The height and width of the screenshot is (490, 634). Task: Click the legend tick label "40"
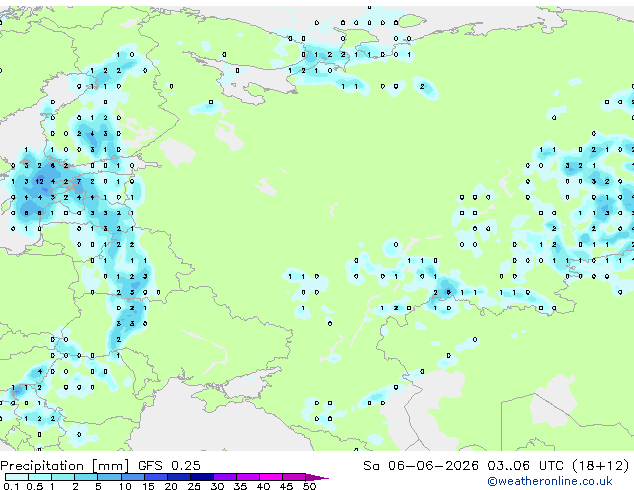coord(263,486)
